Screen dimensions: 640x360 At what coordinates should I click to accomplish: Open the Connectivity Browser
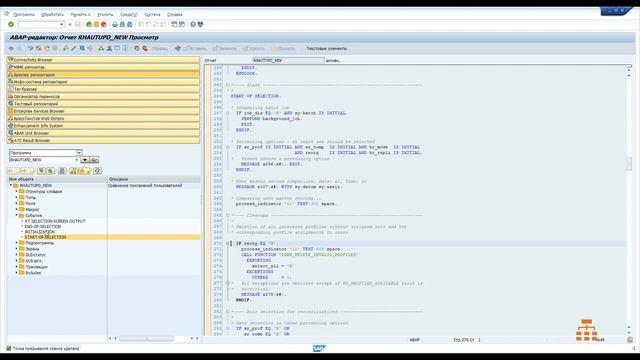click(x=103, y=60)
